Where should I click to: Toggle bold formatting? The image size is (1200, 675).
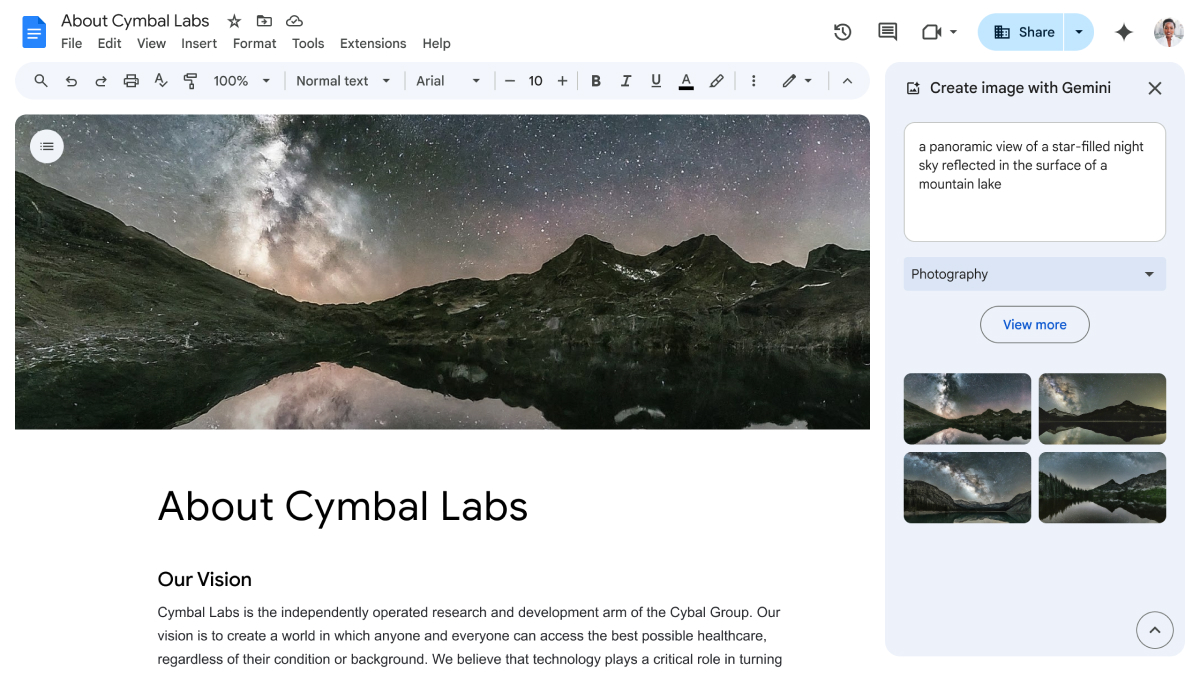tap(596, 80)
